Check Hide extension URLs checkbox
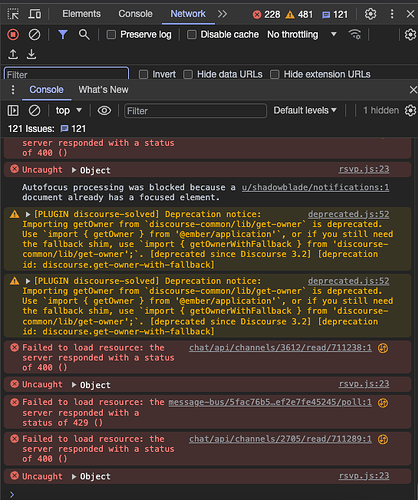This screenshot has height=500, width=418. pos(275,74)
